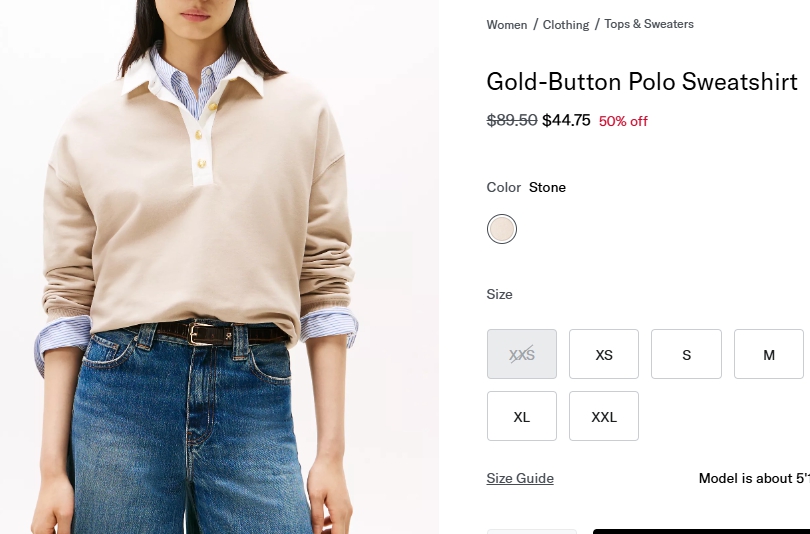The width and height of the screenshot is (810, 534).
Task: Choose size XL
Action: 522,416
